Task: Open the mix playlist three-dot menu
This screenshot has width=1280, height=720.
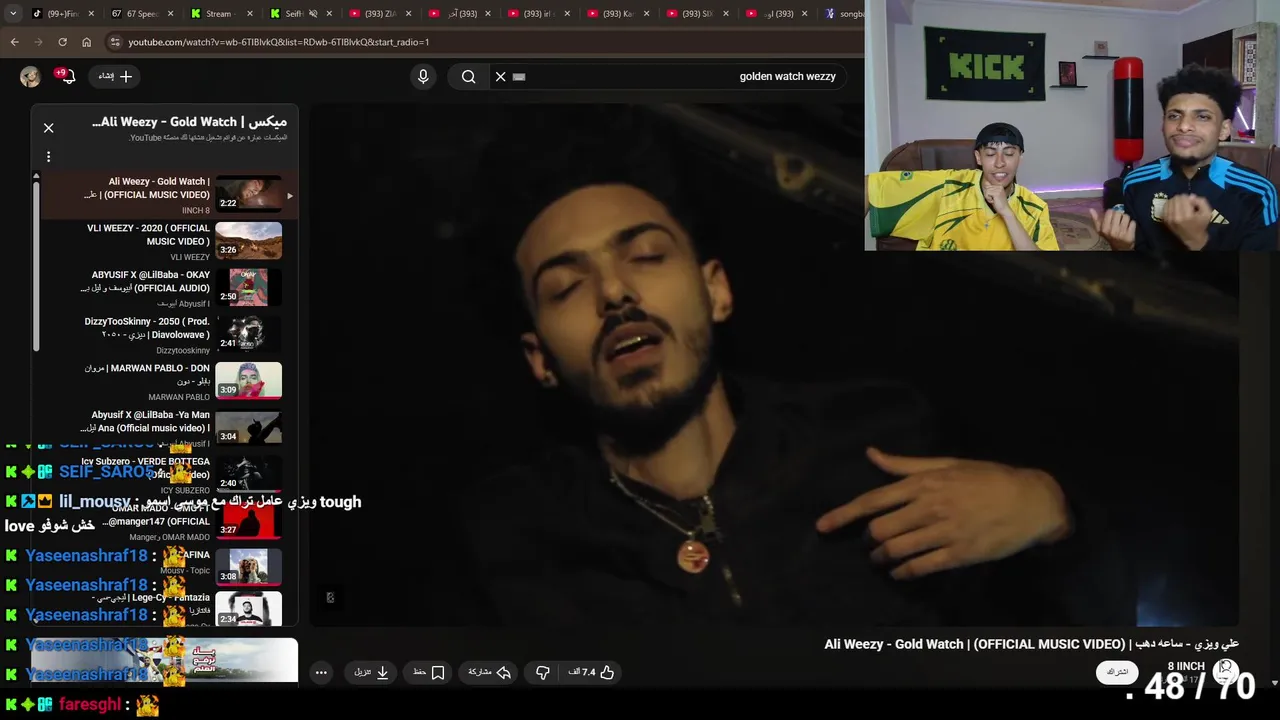Action: coord(48,157)
